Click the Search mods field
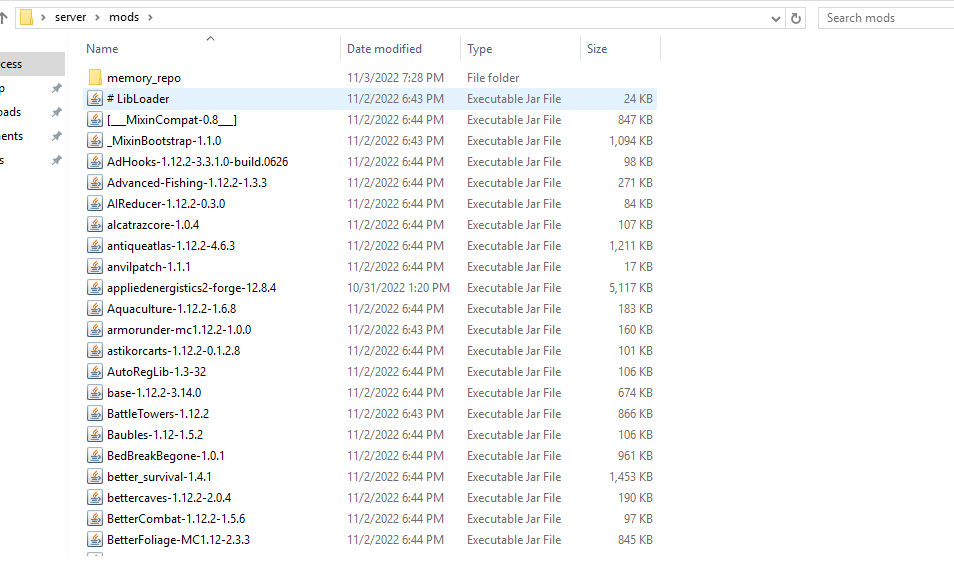Screen dimensions: 954x576 click(x=888, y=18)
